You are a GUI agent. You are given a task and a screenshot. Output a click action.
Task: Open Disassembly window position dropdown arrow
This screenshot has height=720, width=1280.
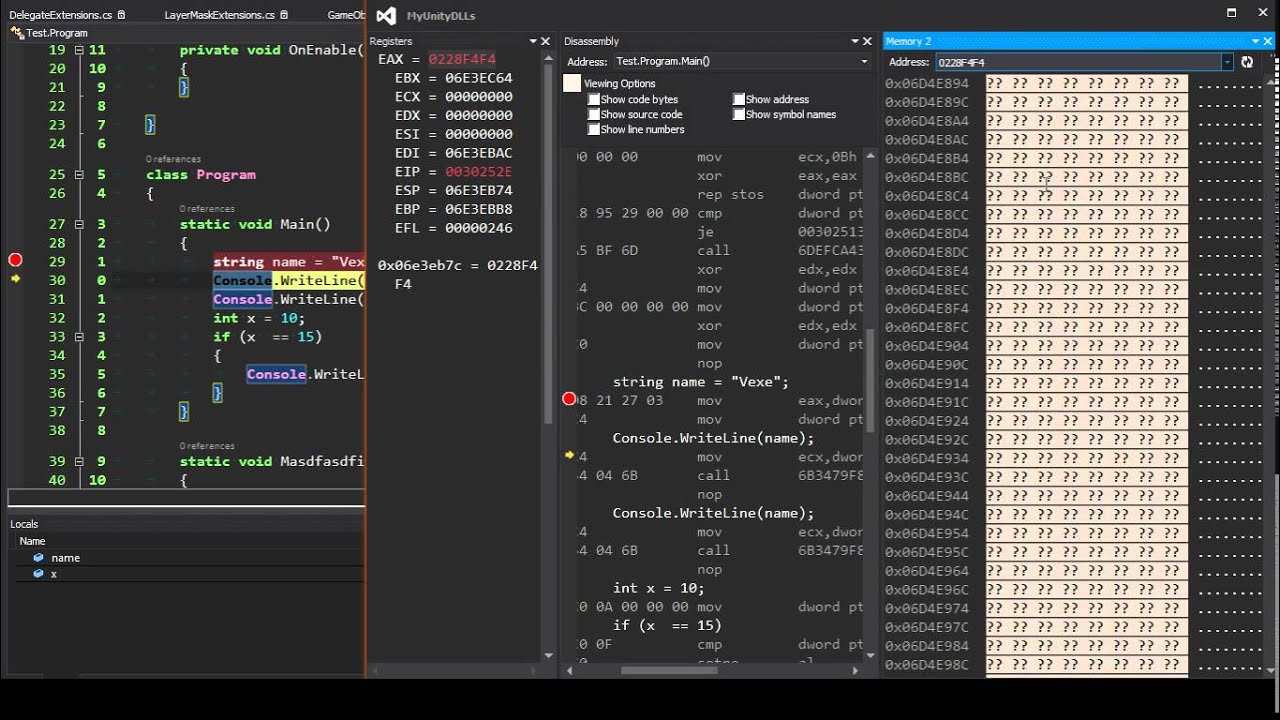click(x=855, y=41)
